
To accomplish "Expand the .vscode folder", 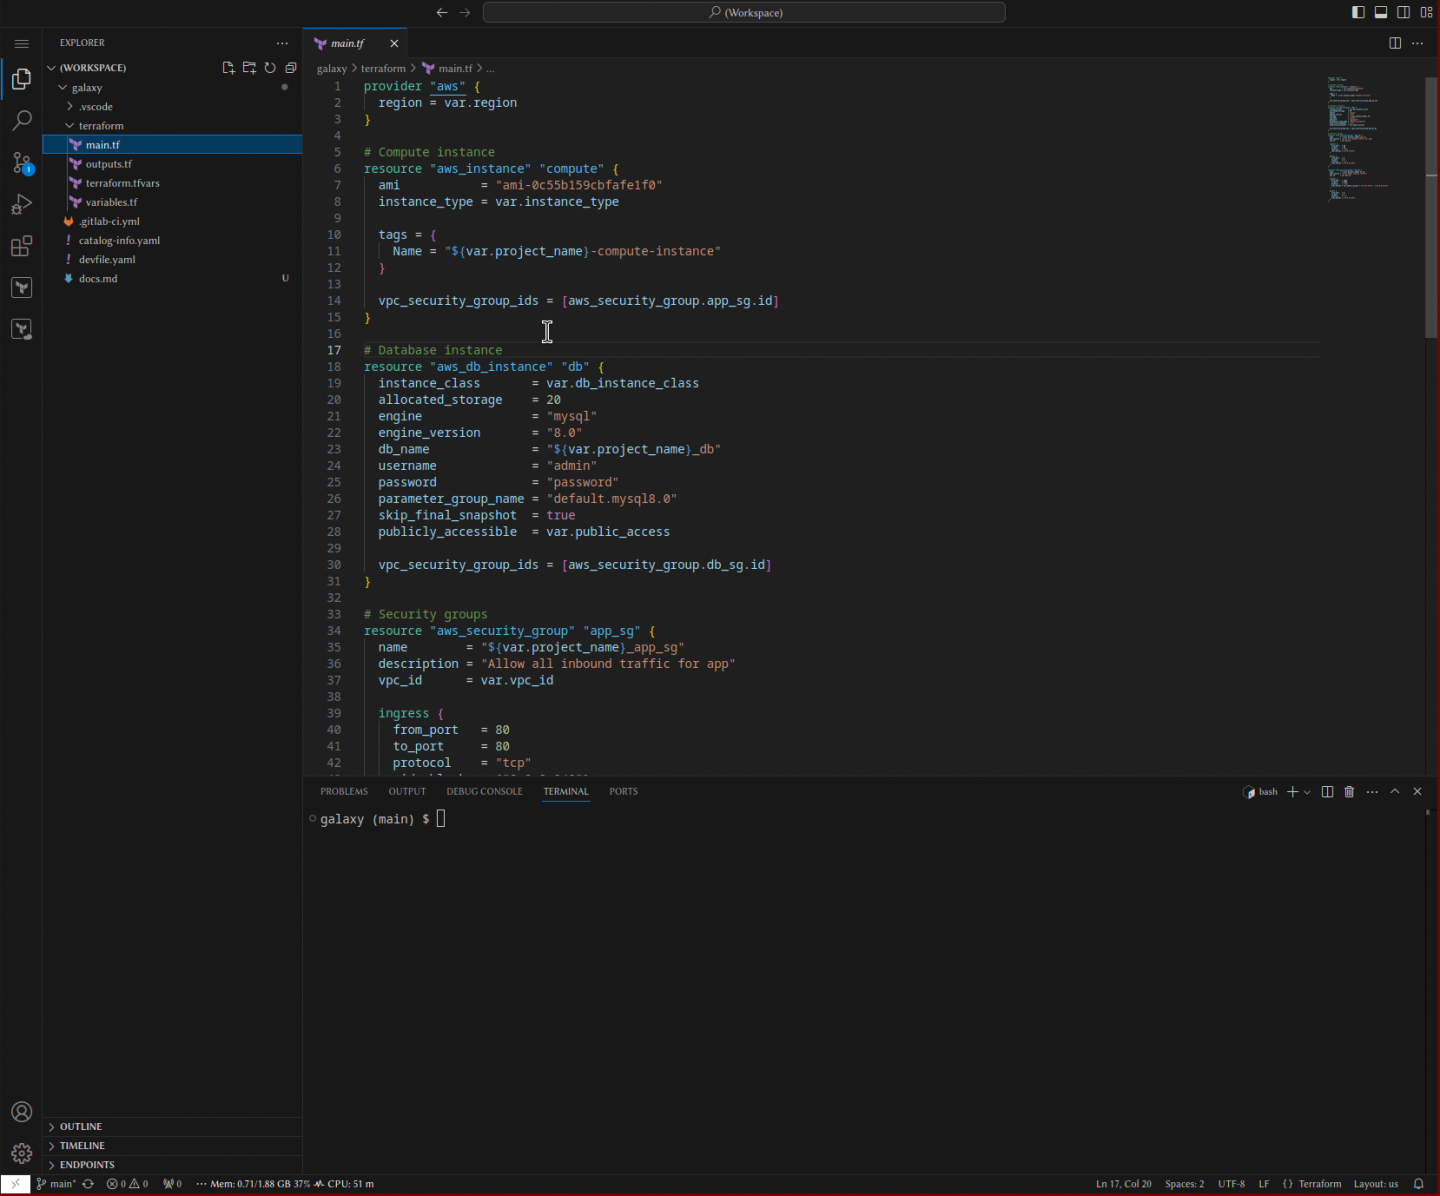I will coord(96,107).
